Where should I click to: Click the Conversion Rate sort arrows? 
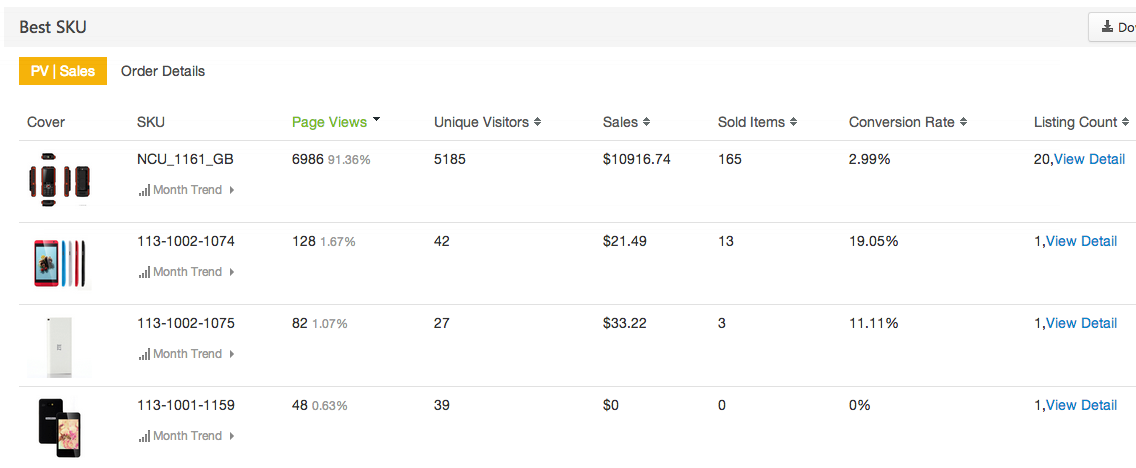963,122
